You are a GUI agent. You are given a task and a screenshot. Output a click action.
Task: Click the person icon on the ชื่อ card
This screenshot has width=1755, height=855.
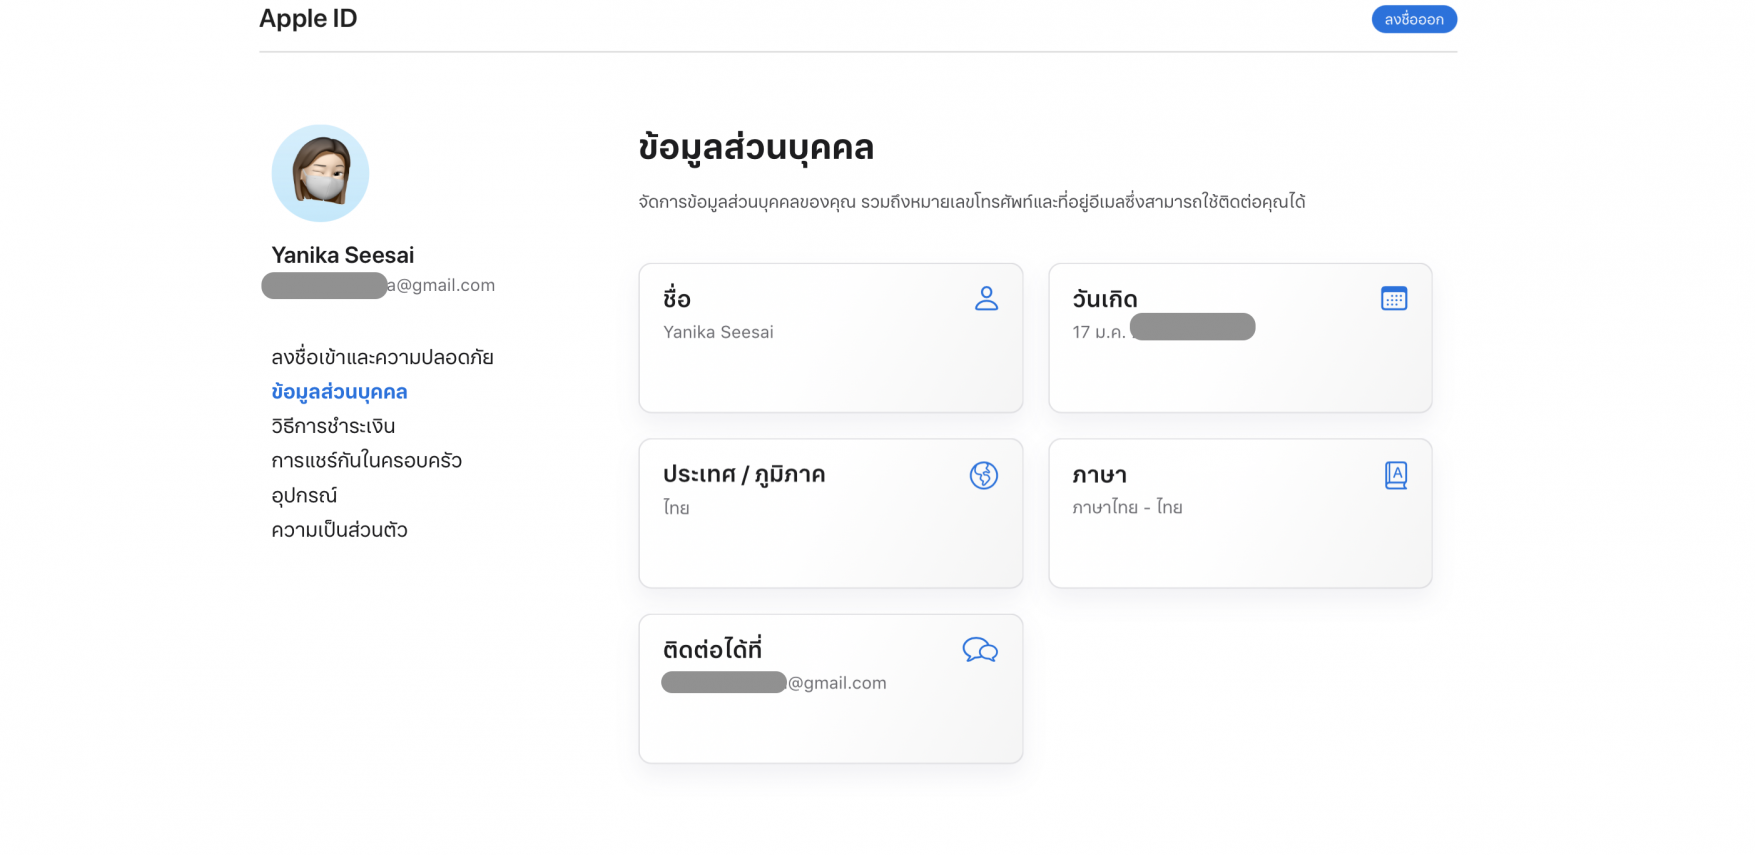tap(986, 298)
